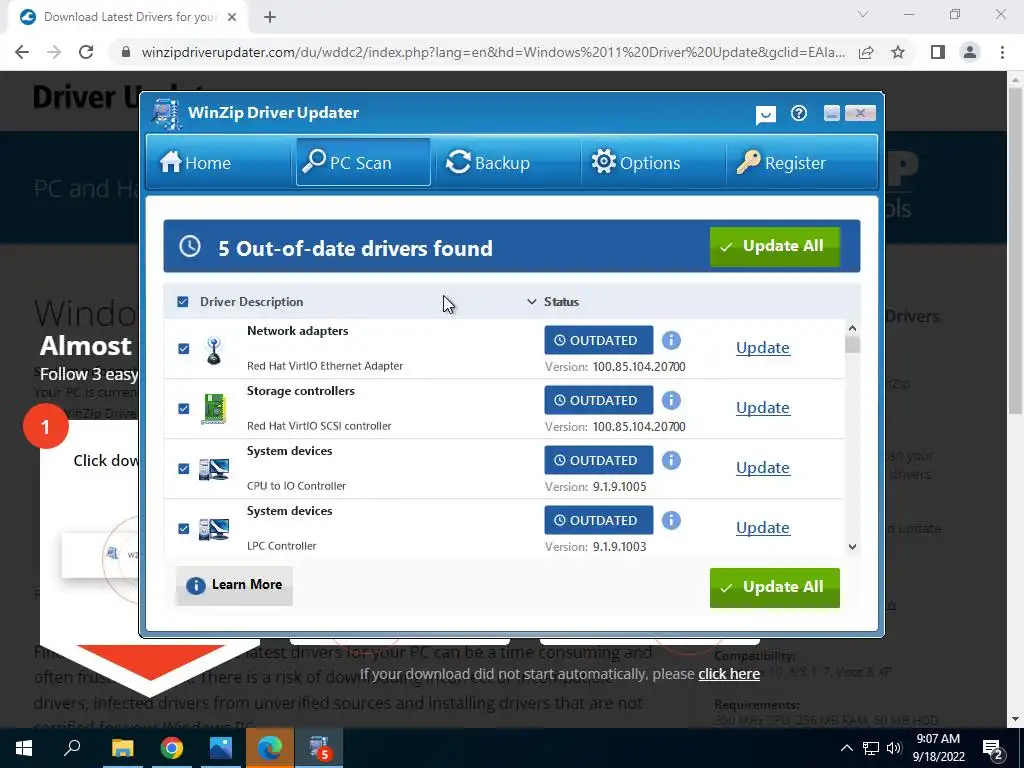This screenshot has width=1024, height=768.
Task: Click the CPU to IO Controller device icon
Action: 214,469
